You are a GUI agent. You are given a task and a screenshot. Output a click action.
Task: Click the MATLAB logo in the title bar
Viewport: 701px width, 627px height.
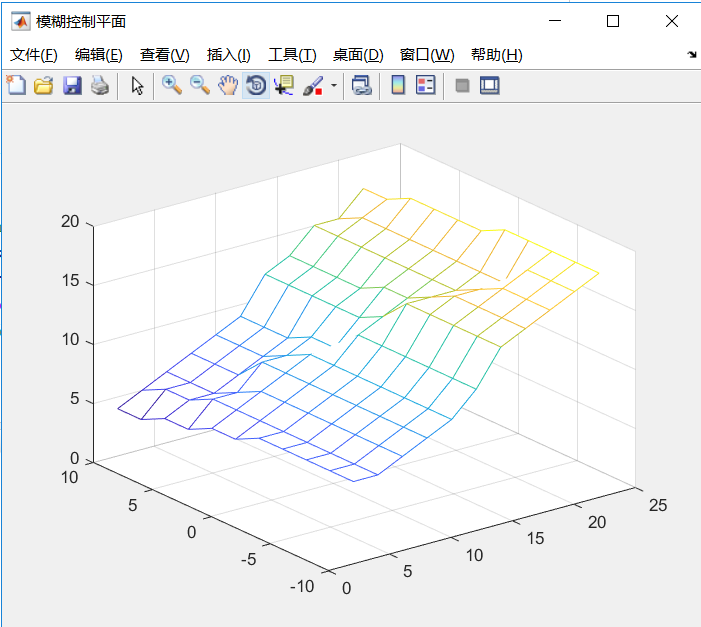21,21
